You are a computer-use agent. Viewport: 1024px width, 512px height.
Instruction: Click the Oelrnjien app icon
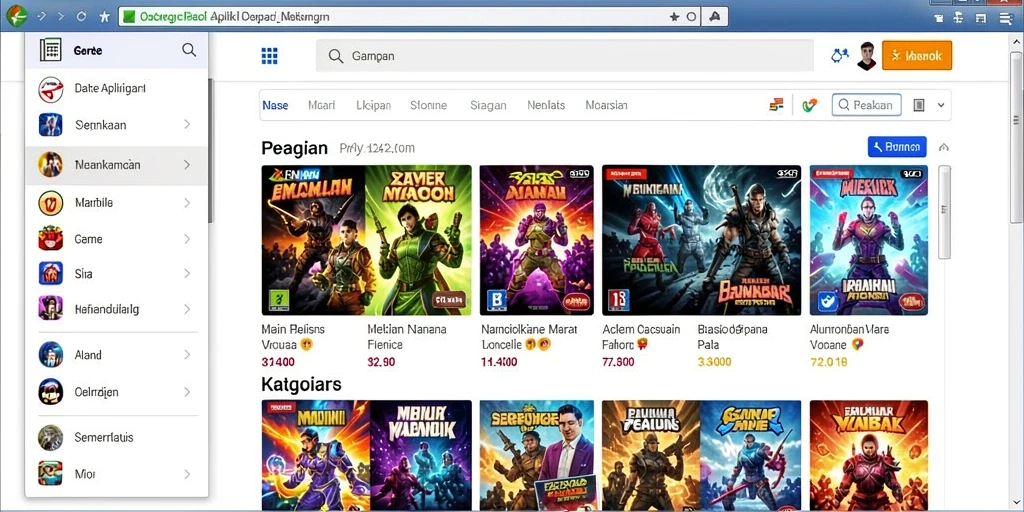tap(50, 392)
